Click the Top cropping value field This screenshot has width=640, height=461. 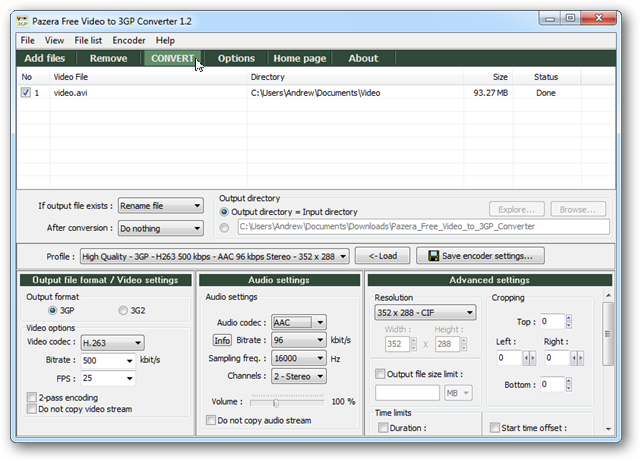tap(552, 322)
